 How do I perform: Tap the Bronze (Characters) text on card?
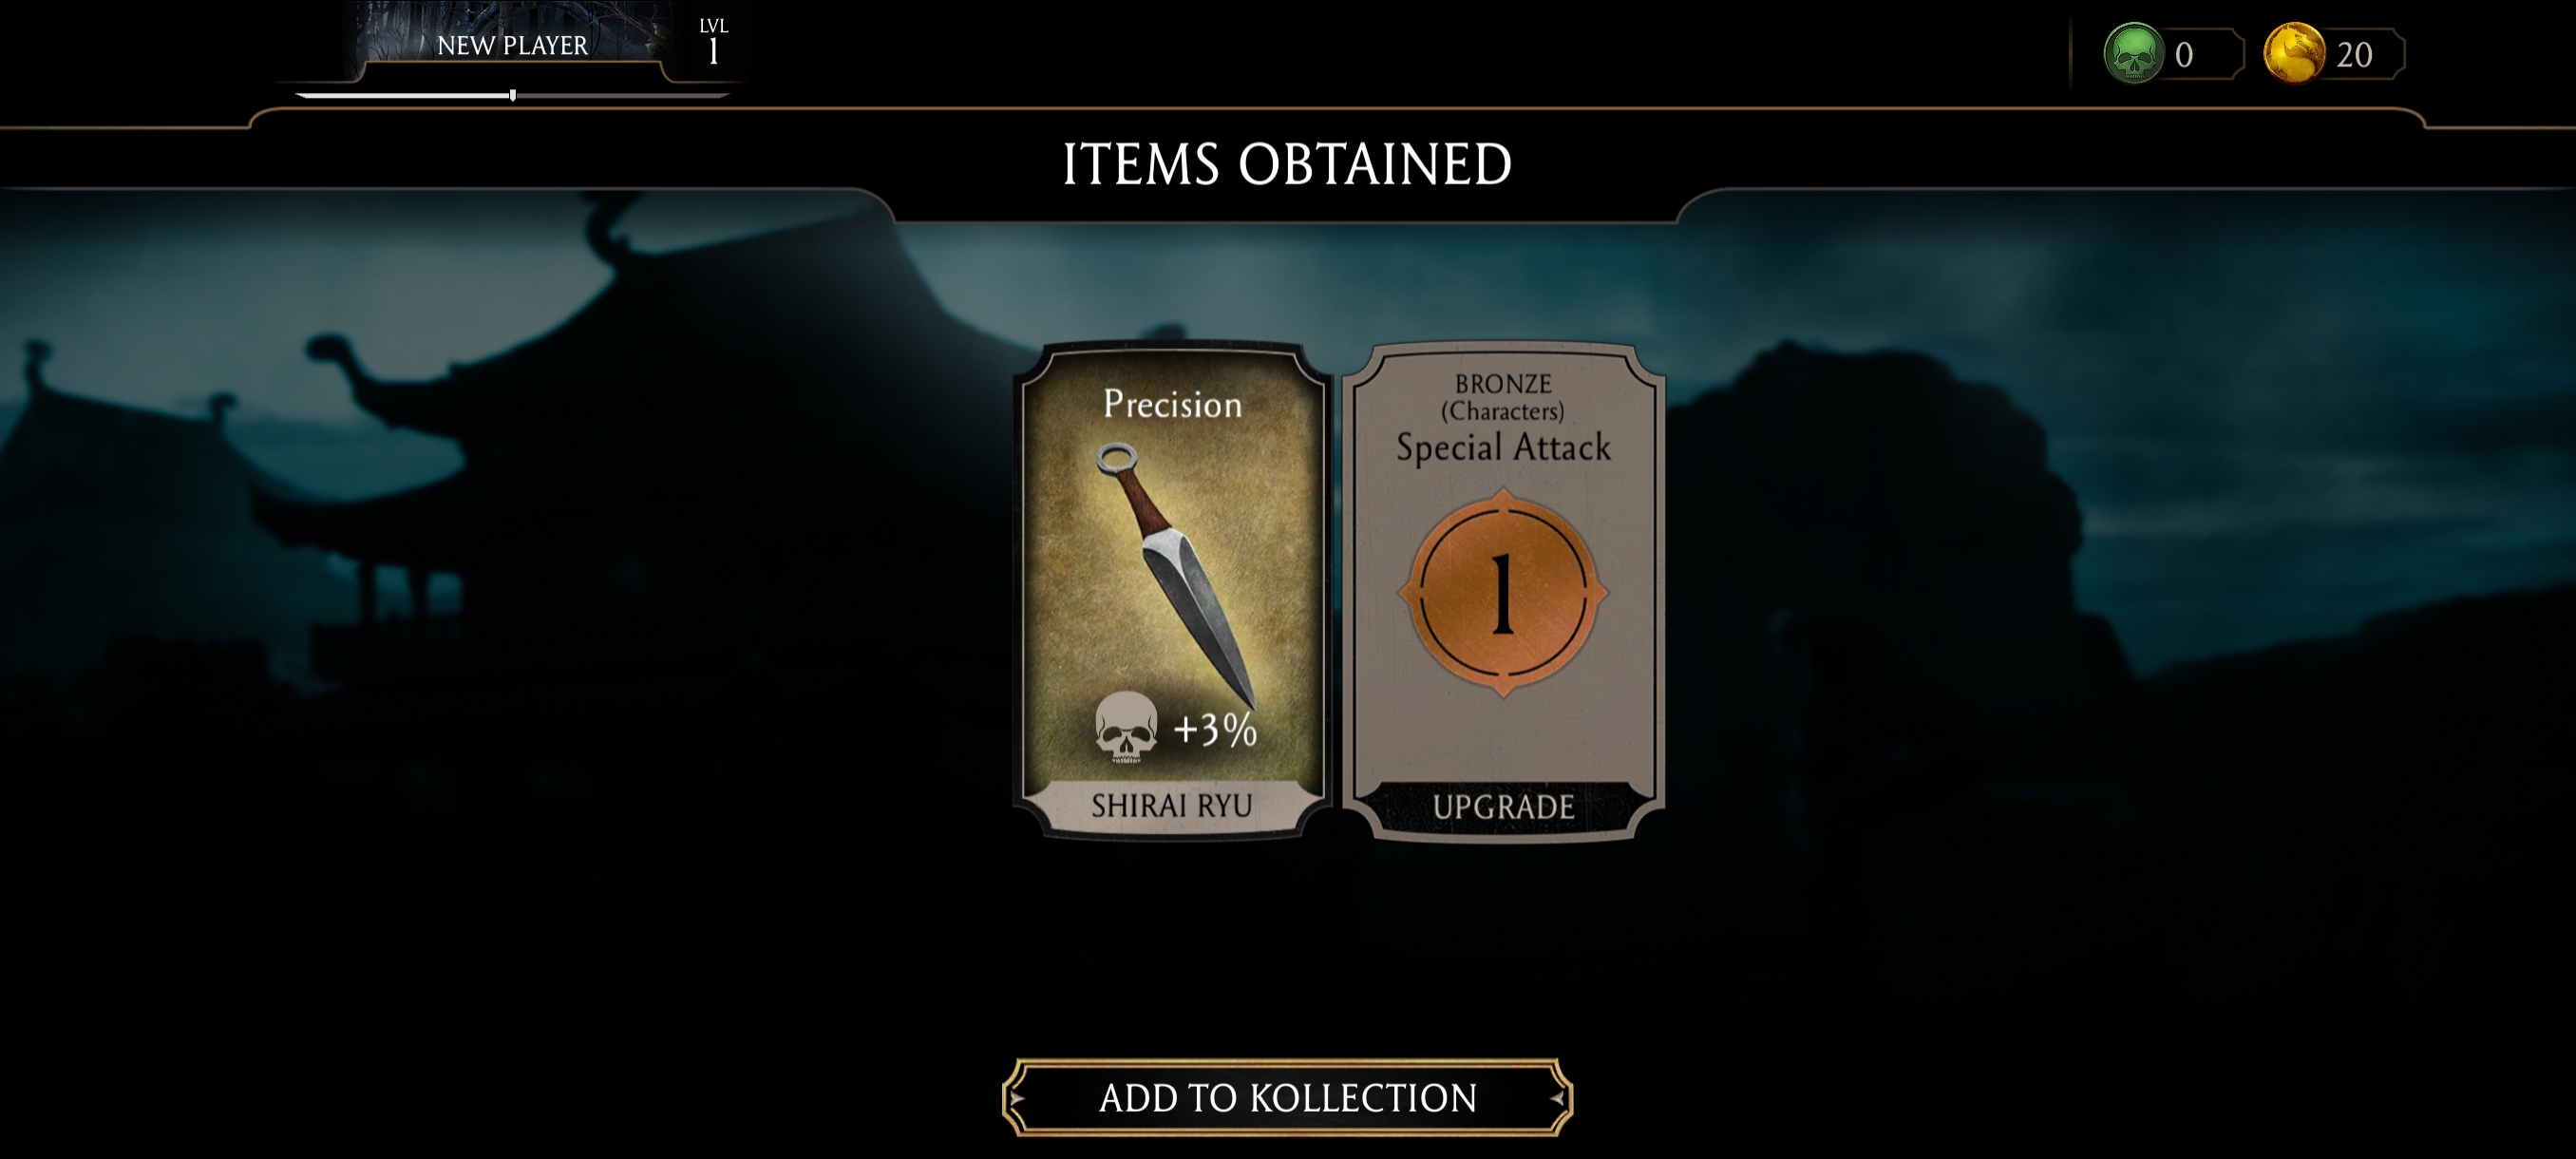[1503, 397]
